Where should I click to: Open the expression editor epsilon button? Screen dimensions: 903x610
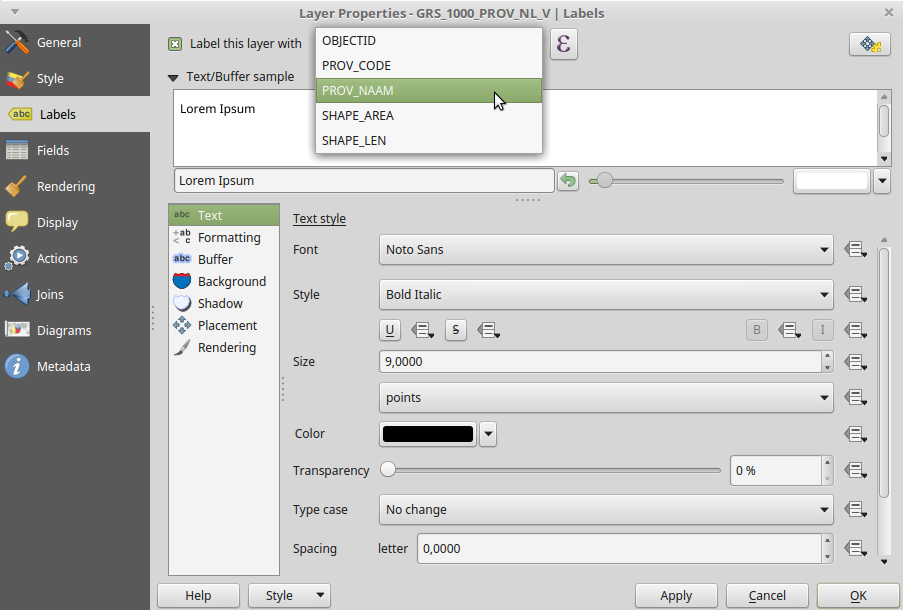click(564, 44)
